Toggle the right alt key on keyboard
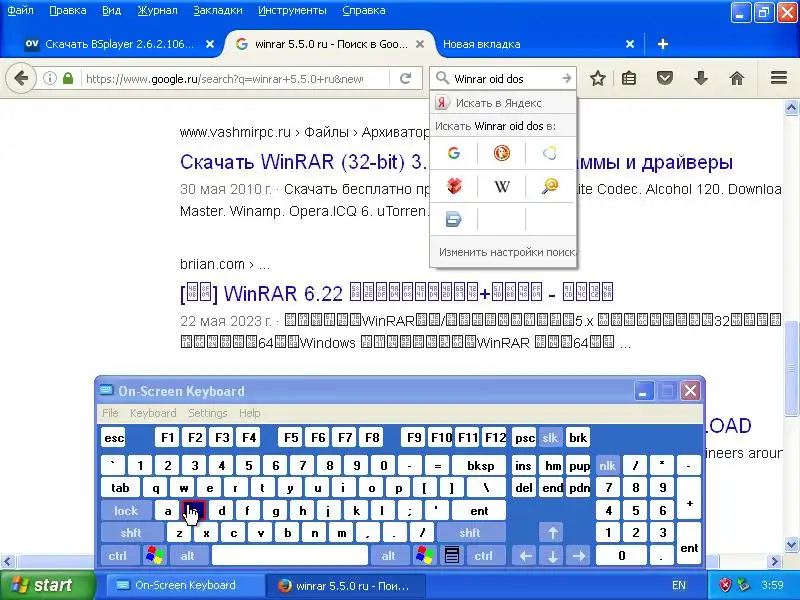This screenshot has width=800, height=600. tap(389, 555)
